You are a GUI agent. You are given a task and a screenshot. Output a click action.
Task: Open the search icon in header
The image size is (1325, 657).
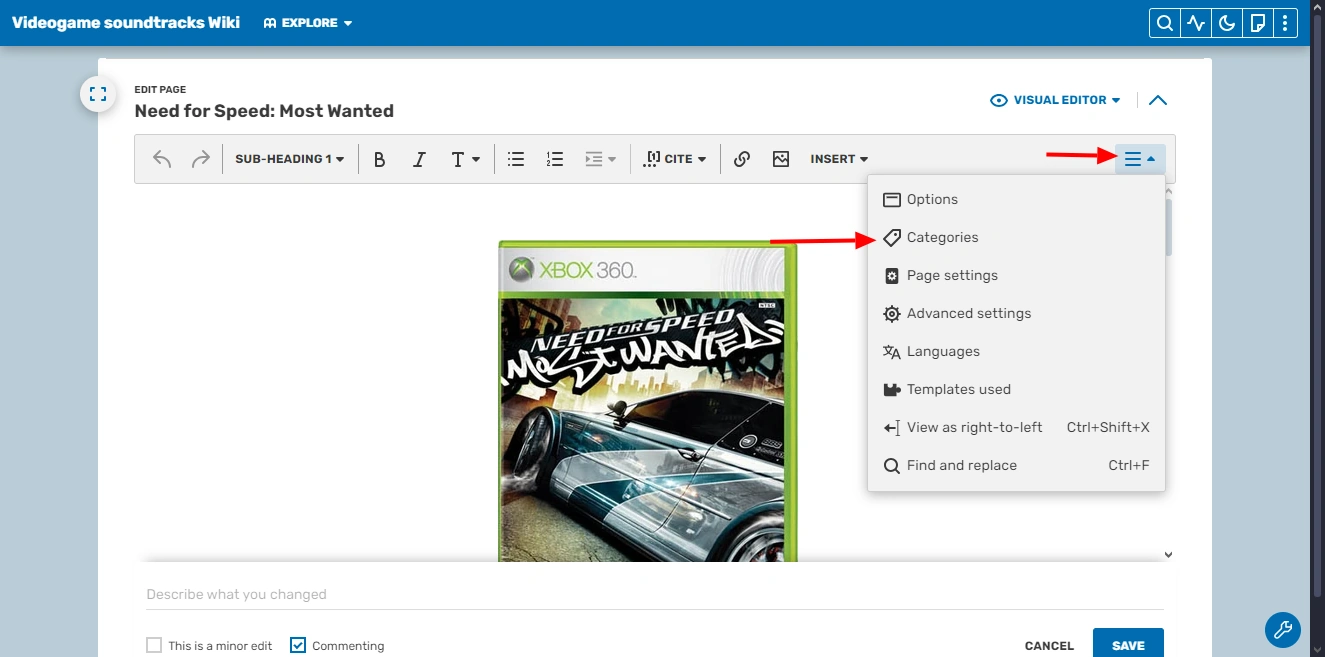tap(1164, 23)
